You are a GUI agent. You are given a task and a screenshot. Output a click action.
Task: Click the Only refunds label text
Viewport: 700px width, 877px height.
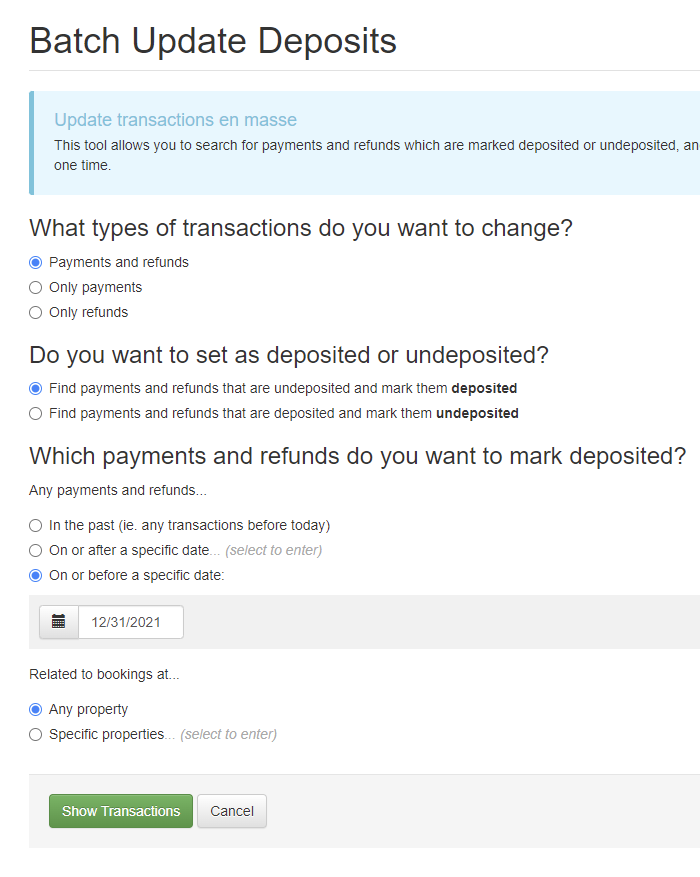[89, 313]
